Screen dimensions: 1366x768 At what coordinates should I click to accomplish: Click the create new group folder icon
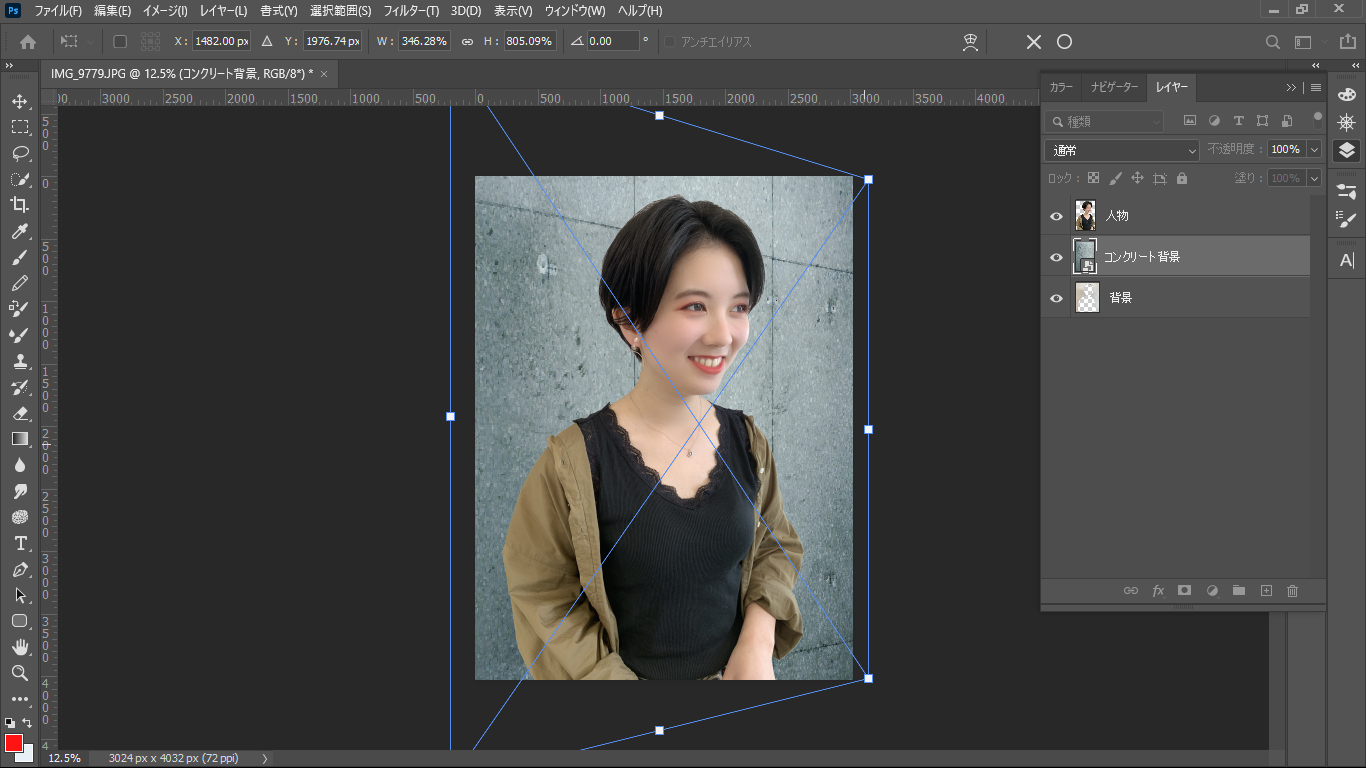[1239, 591]
